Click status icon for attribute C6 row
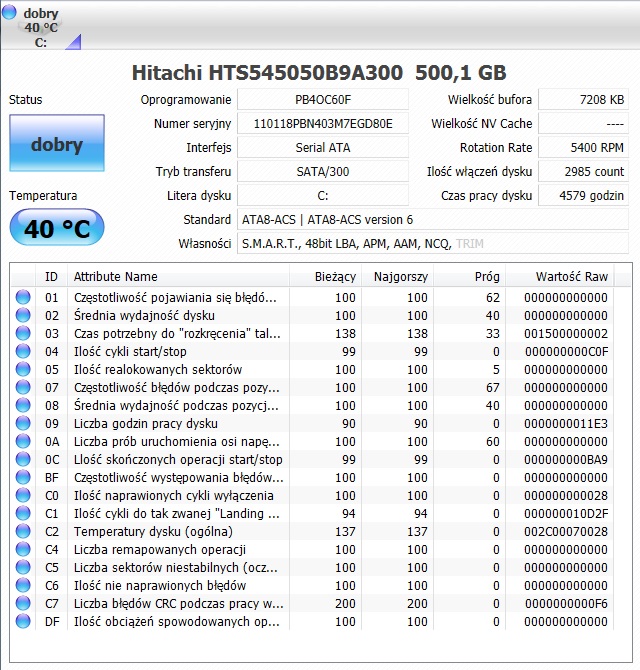The height and width of the screenshot is (670, 640). (23, 585)
